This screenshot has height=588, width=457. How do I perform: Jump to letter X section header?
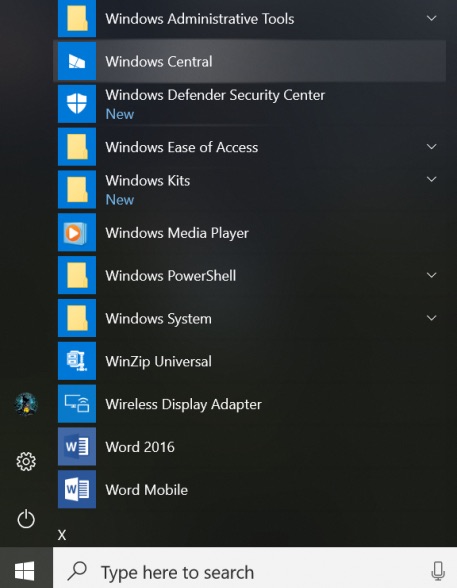pos(62,535)
